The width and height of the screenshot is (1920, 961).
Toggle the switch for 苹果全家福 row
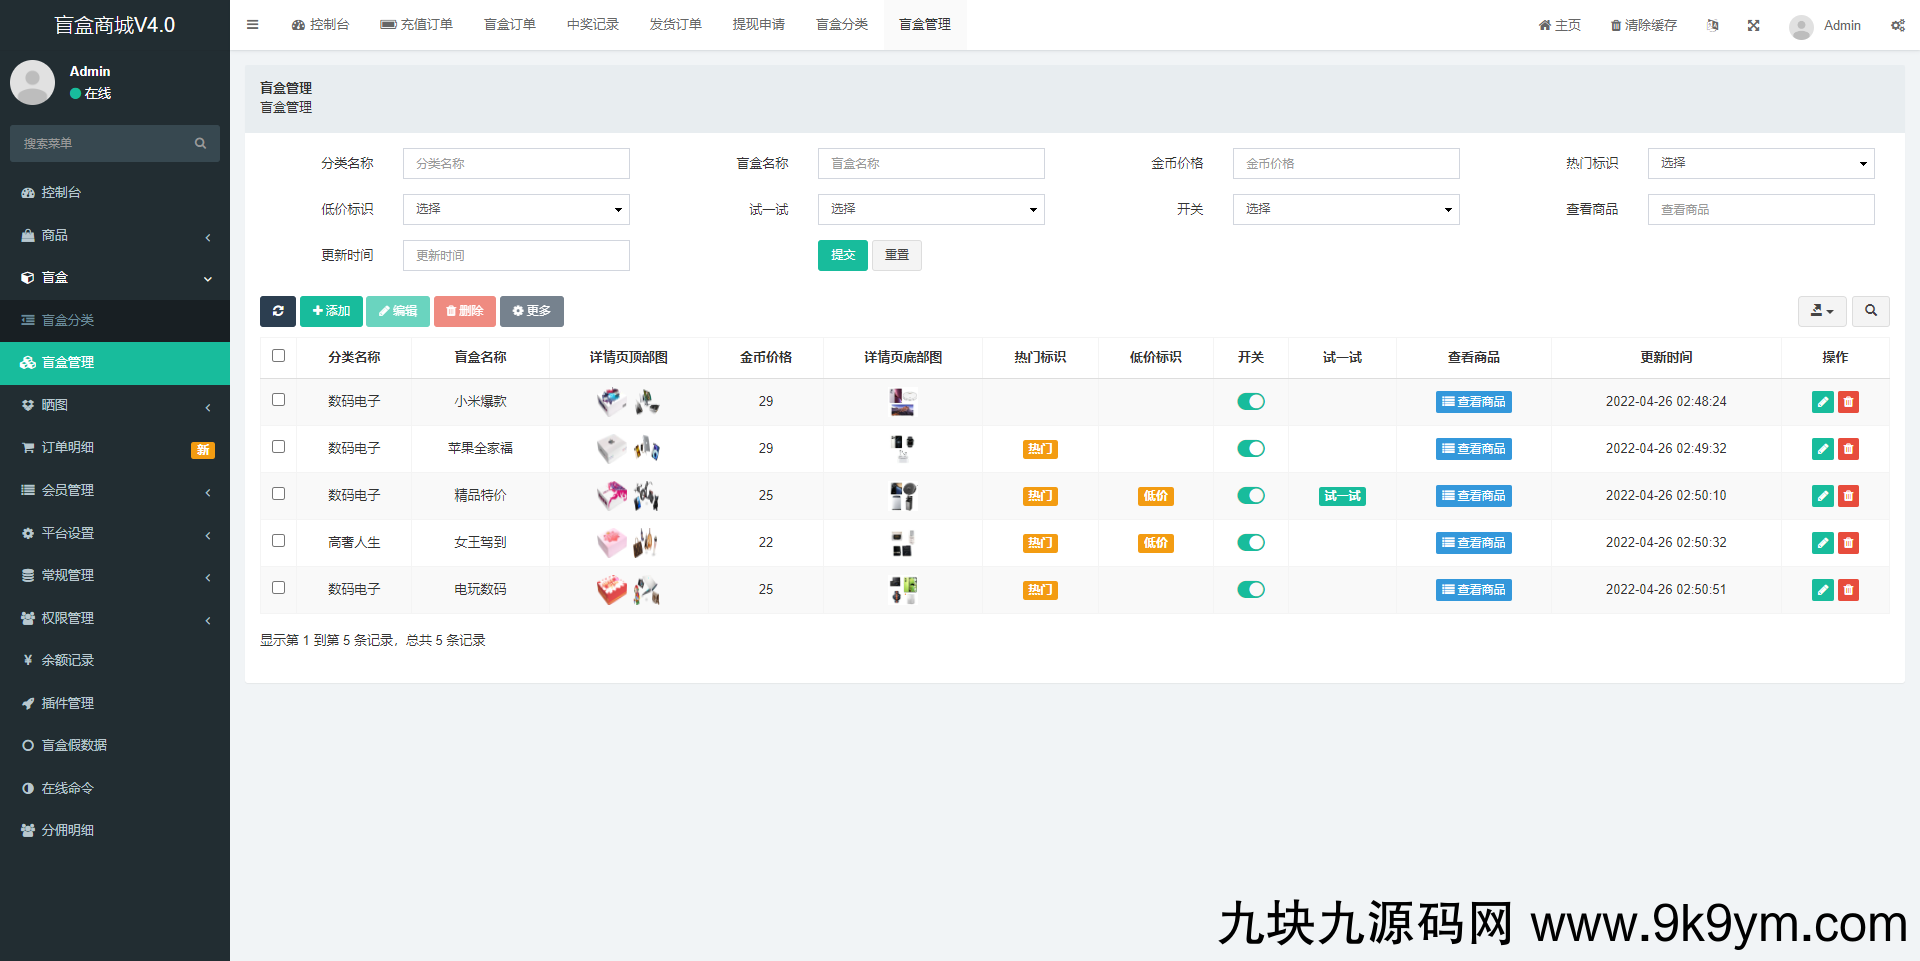1250,449
